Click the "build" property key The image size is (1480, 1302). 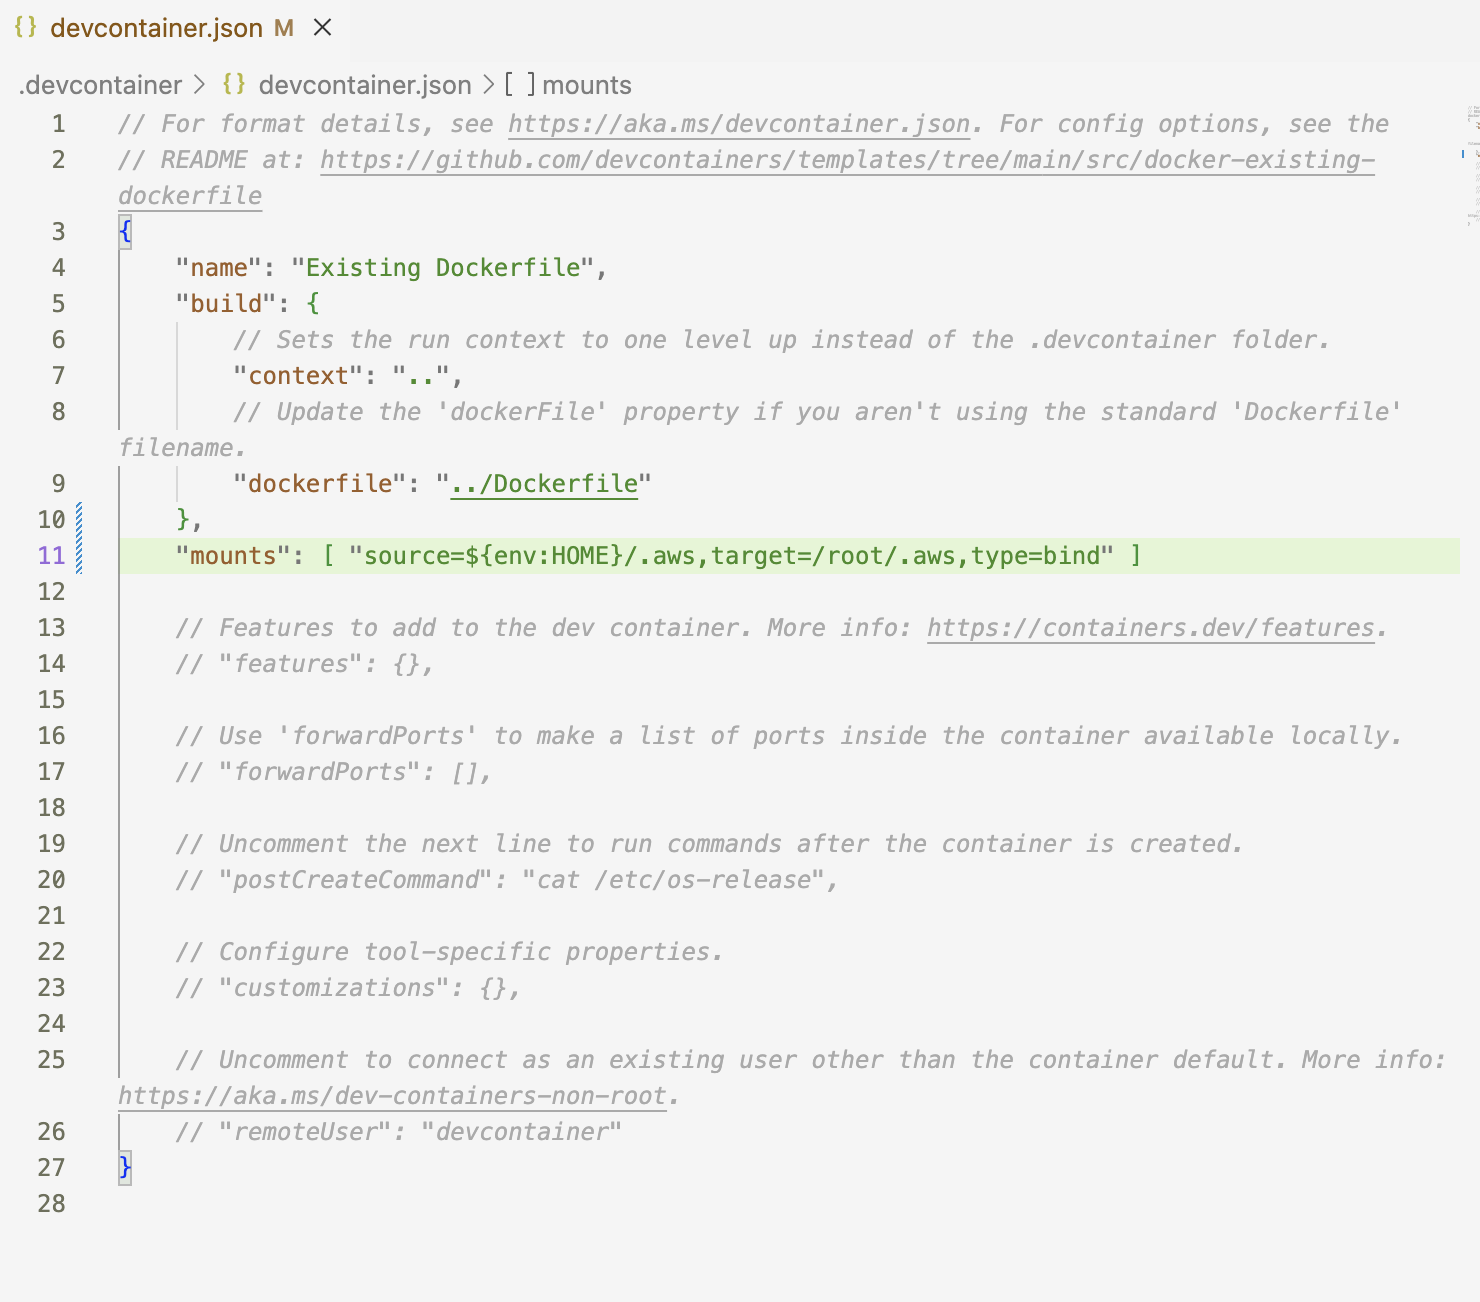[226, 304]
